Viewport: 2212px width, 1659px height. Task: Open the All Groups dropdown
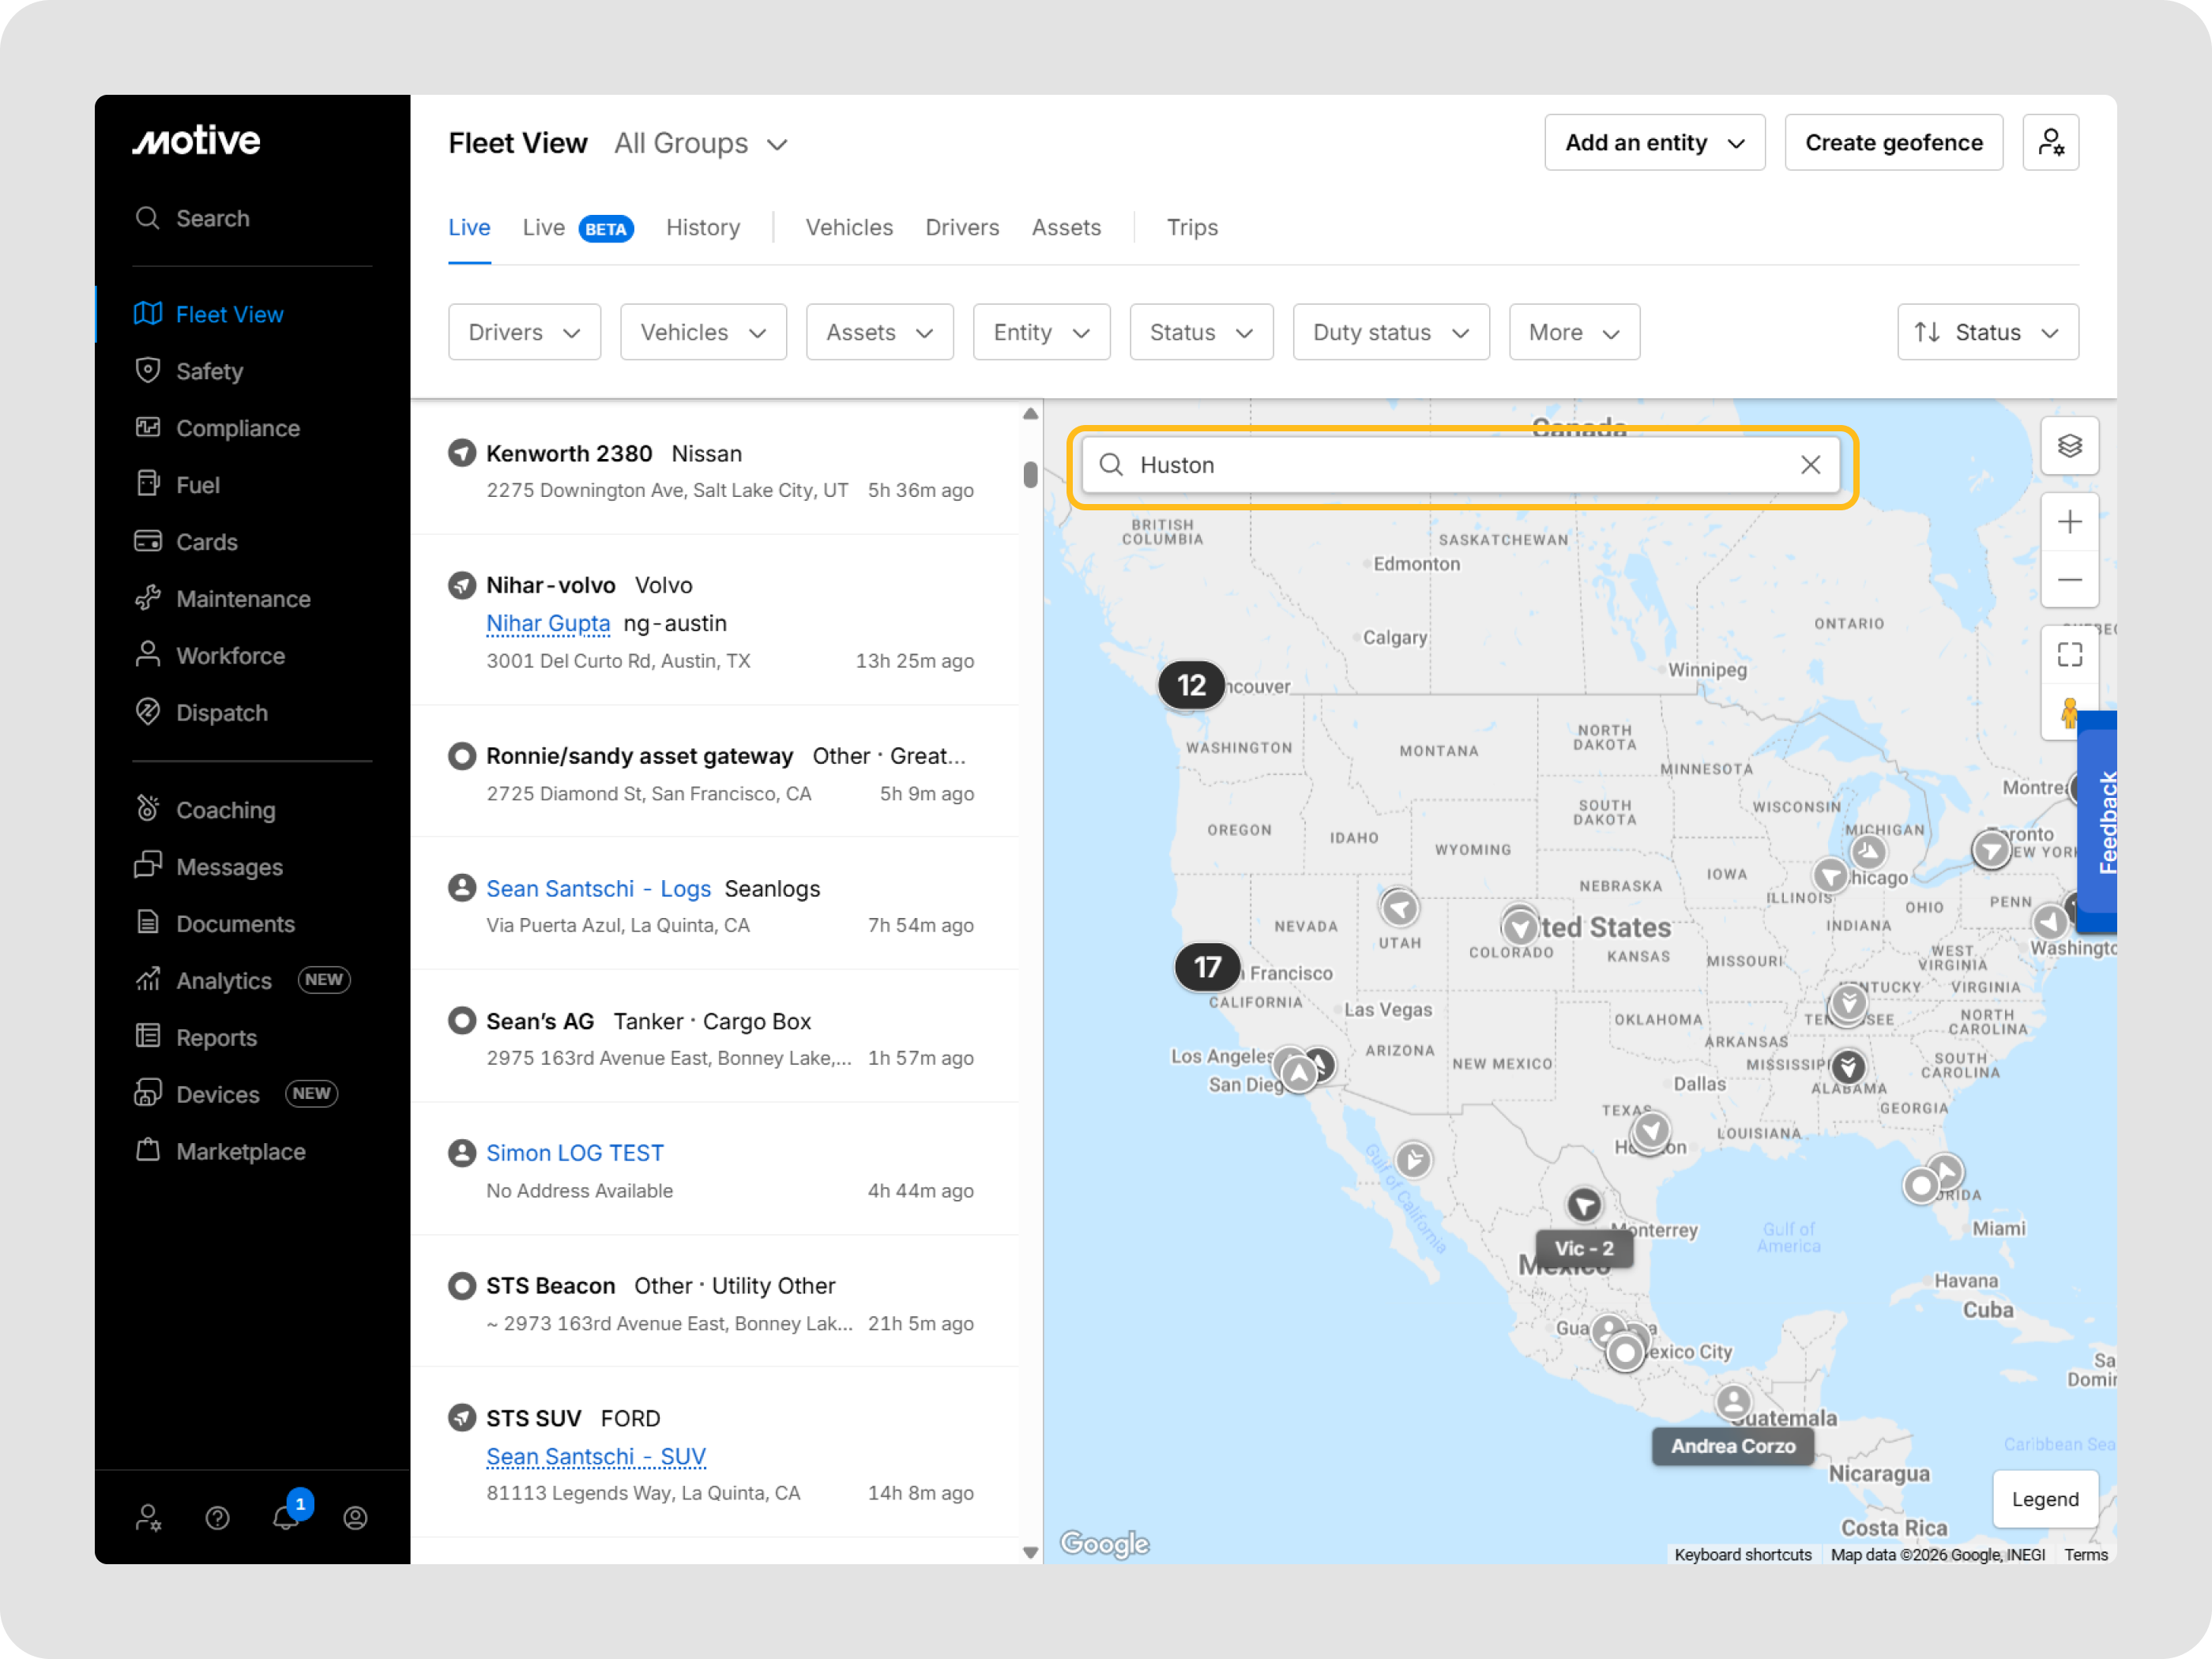pyautogui.click(x=701, y=144)
